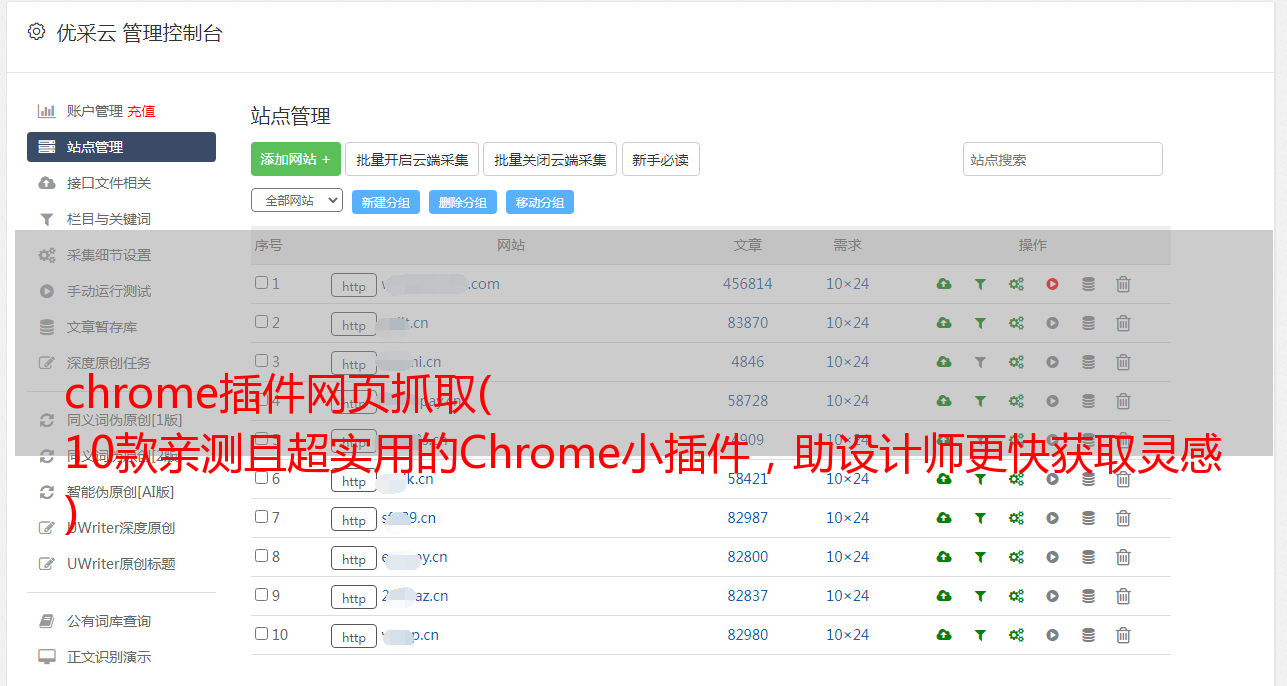Image resolution: width=1287 pixels, height=686 pixels.
Task: Open the gears icon in row 82980
Action: [x=1016, y=635]
